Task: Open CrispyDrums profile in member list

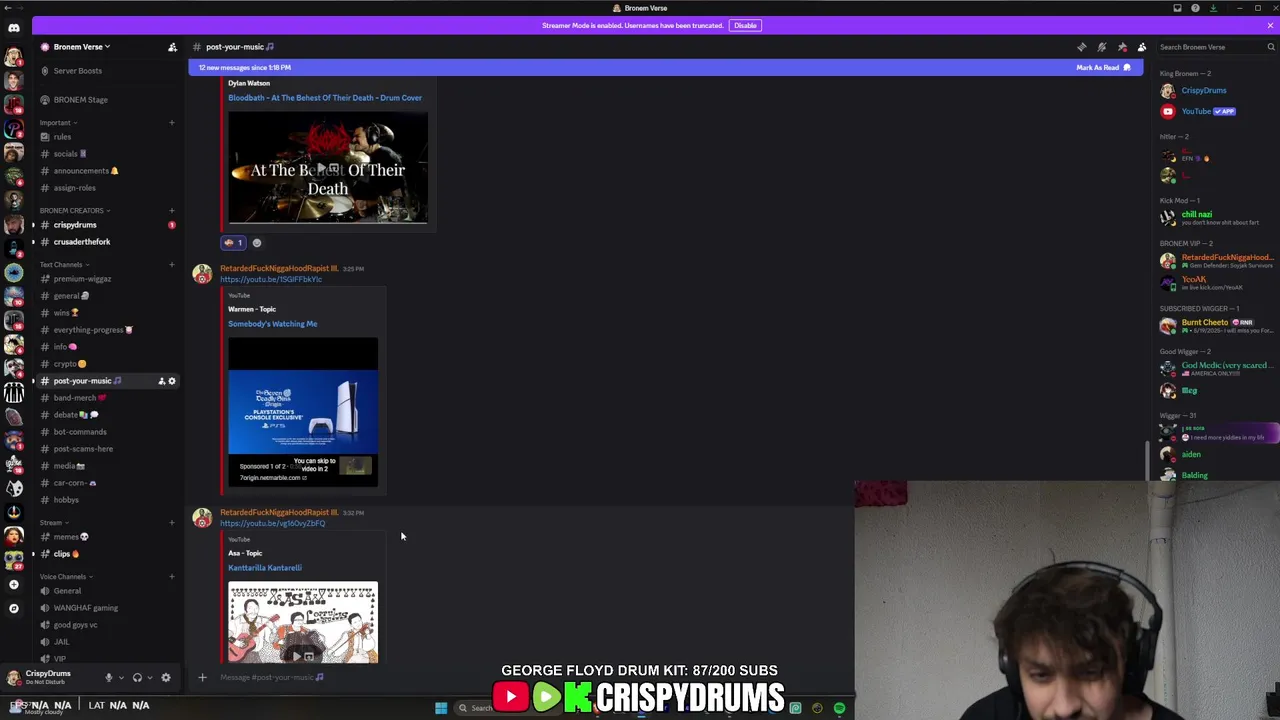Action: (1203, 91)
